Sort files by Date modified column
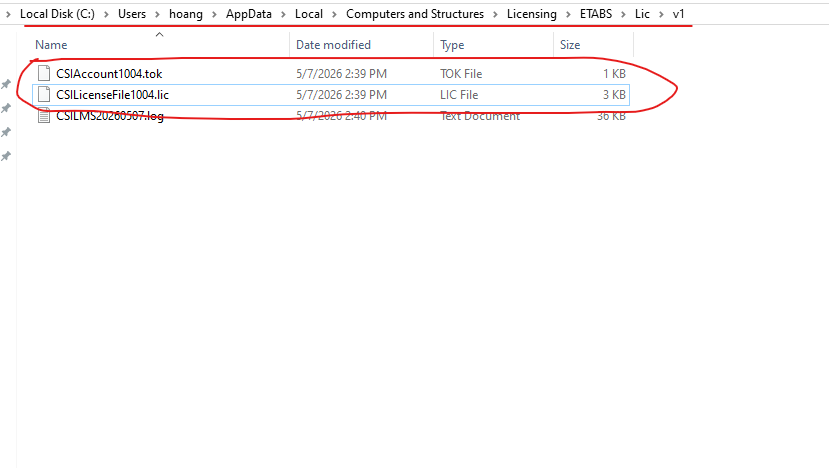The width and height of the screenshot is (829, 468). click(333, 45)
